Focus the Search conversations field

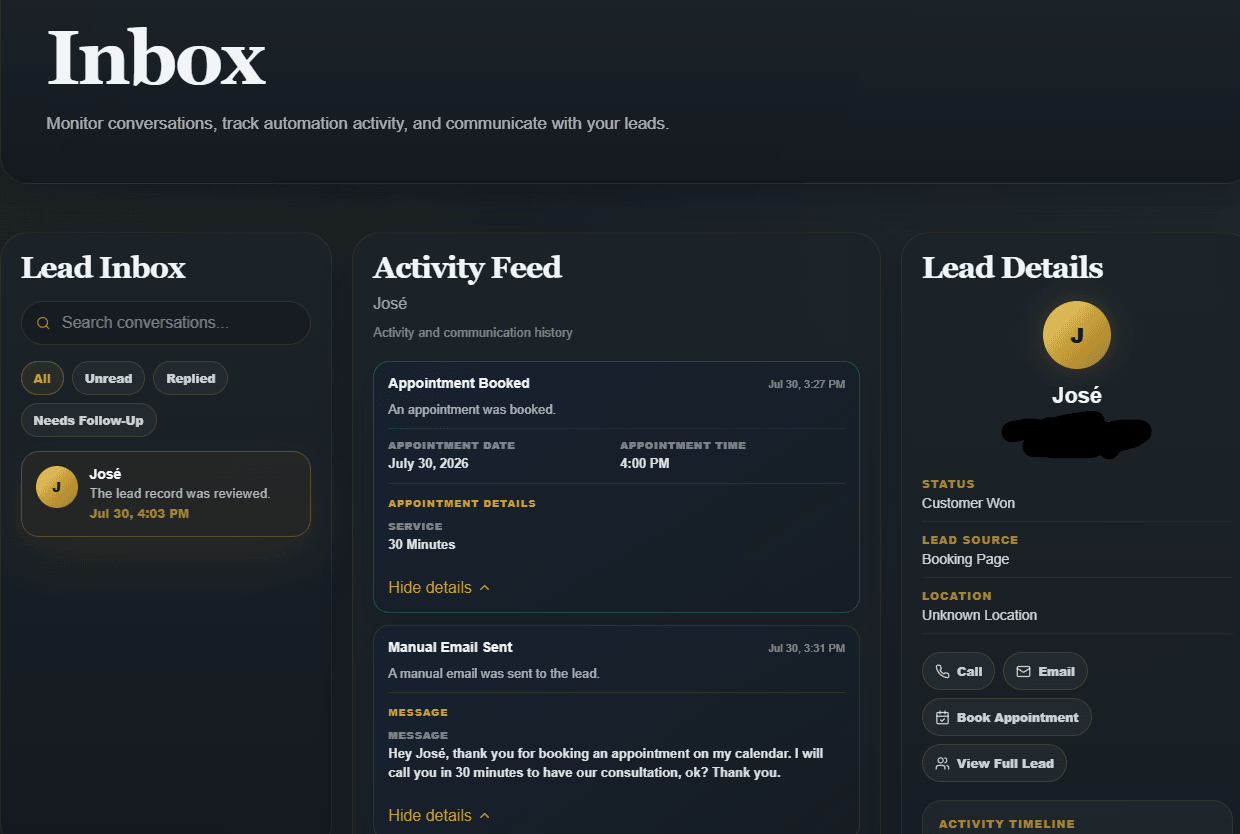166,323
